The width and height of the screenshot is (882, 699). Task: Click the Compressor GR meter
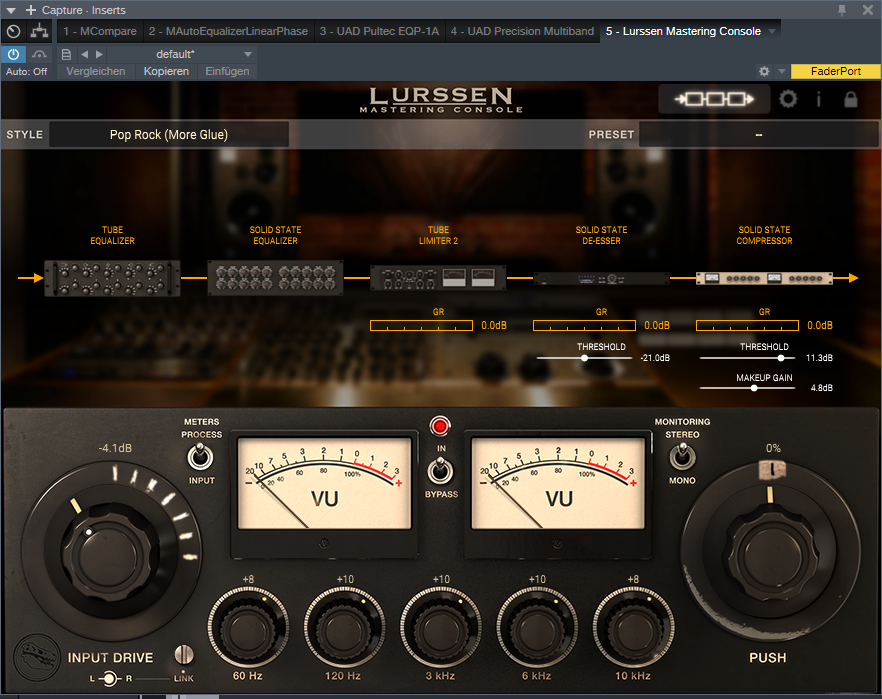pyautogui.click(x=747, y=325)
